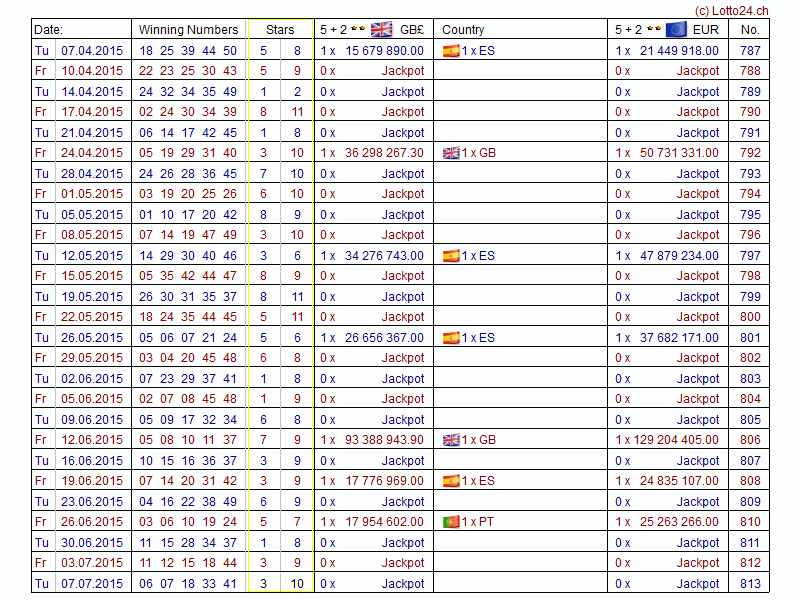Select draw number 813
This screenshot has width=800, height=600.
(x=750, y=584)
